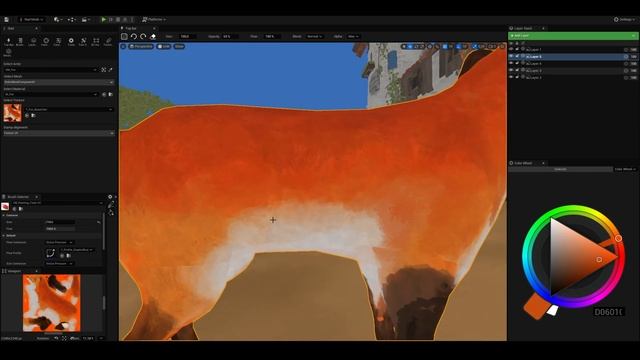Viewport: 640px width, 360px height.
Task: Click the fox texture thumbnail under Select Texture
Action: tap(12, 113)
